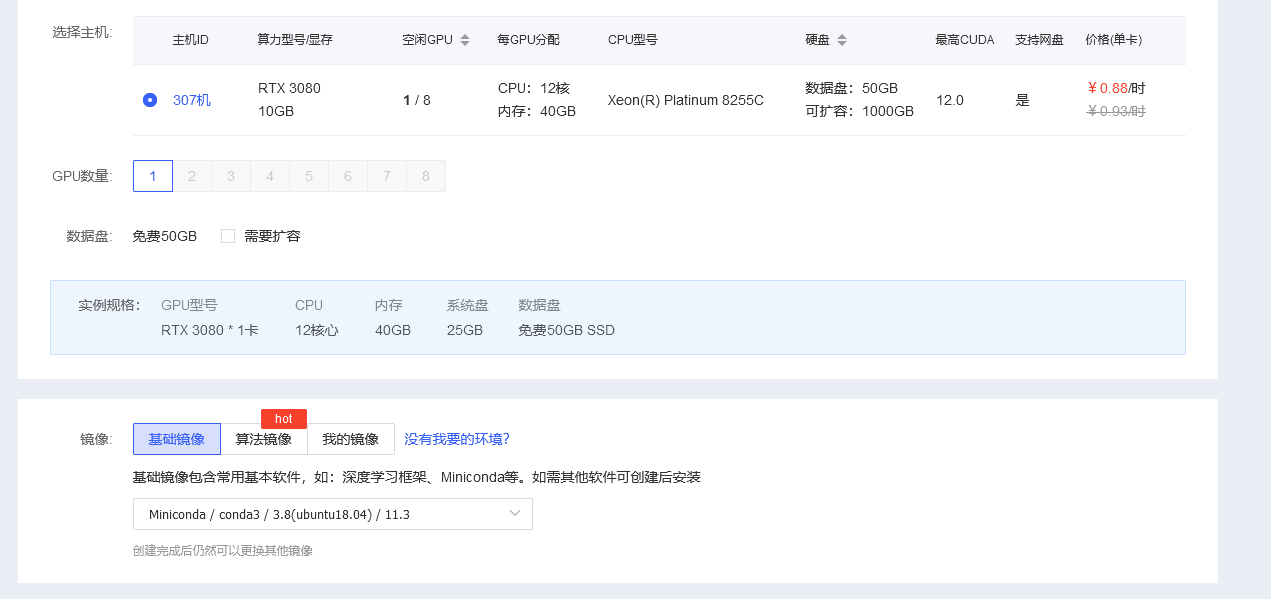The height and width of the screenshot is (599, 1271).
Task: Click the 价格(单卡) column header
Action: (1113, 40)
